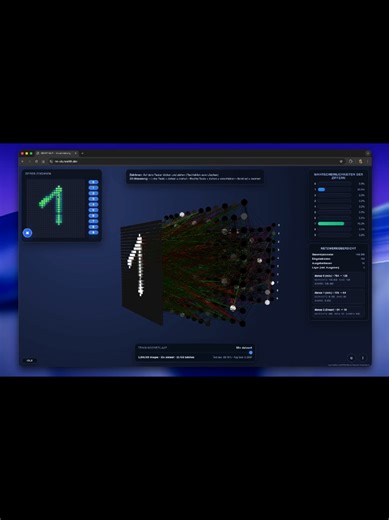The width and height of the screenshot is (389, 520).
Task: Close the MNIST browser tab
Action: coord(76,153)
